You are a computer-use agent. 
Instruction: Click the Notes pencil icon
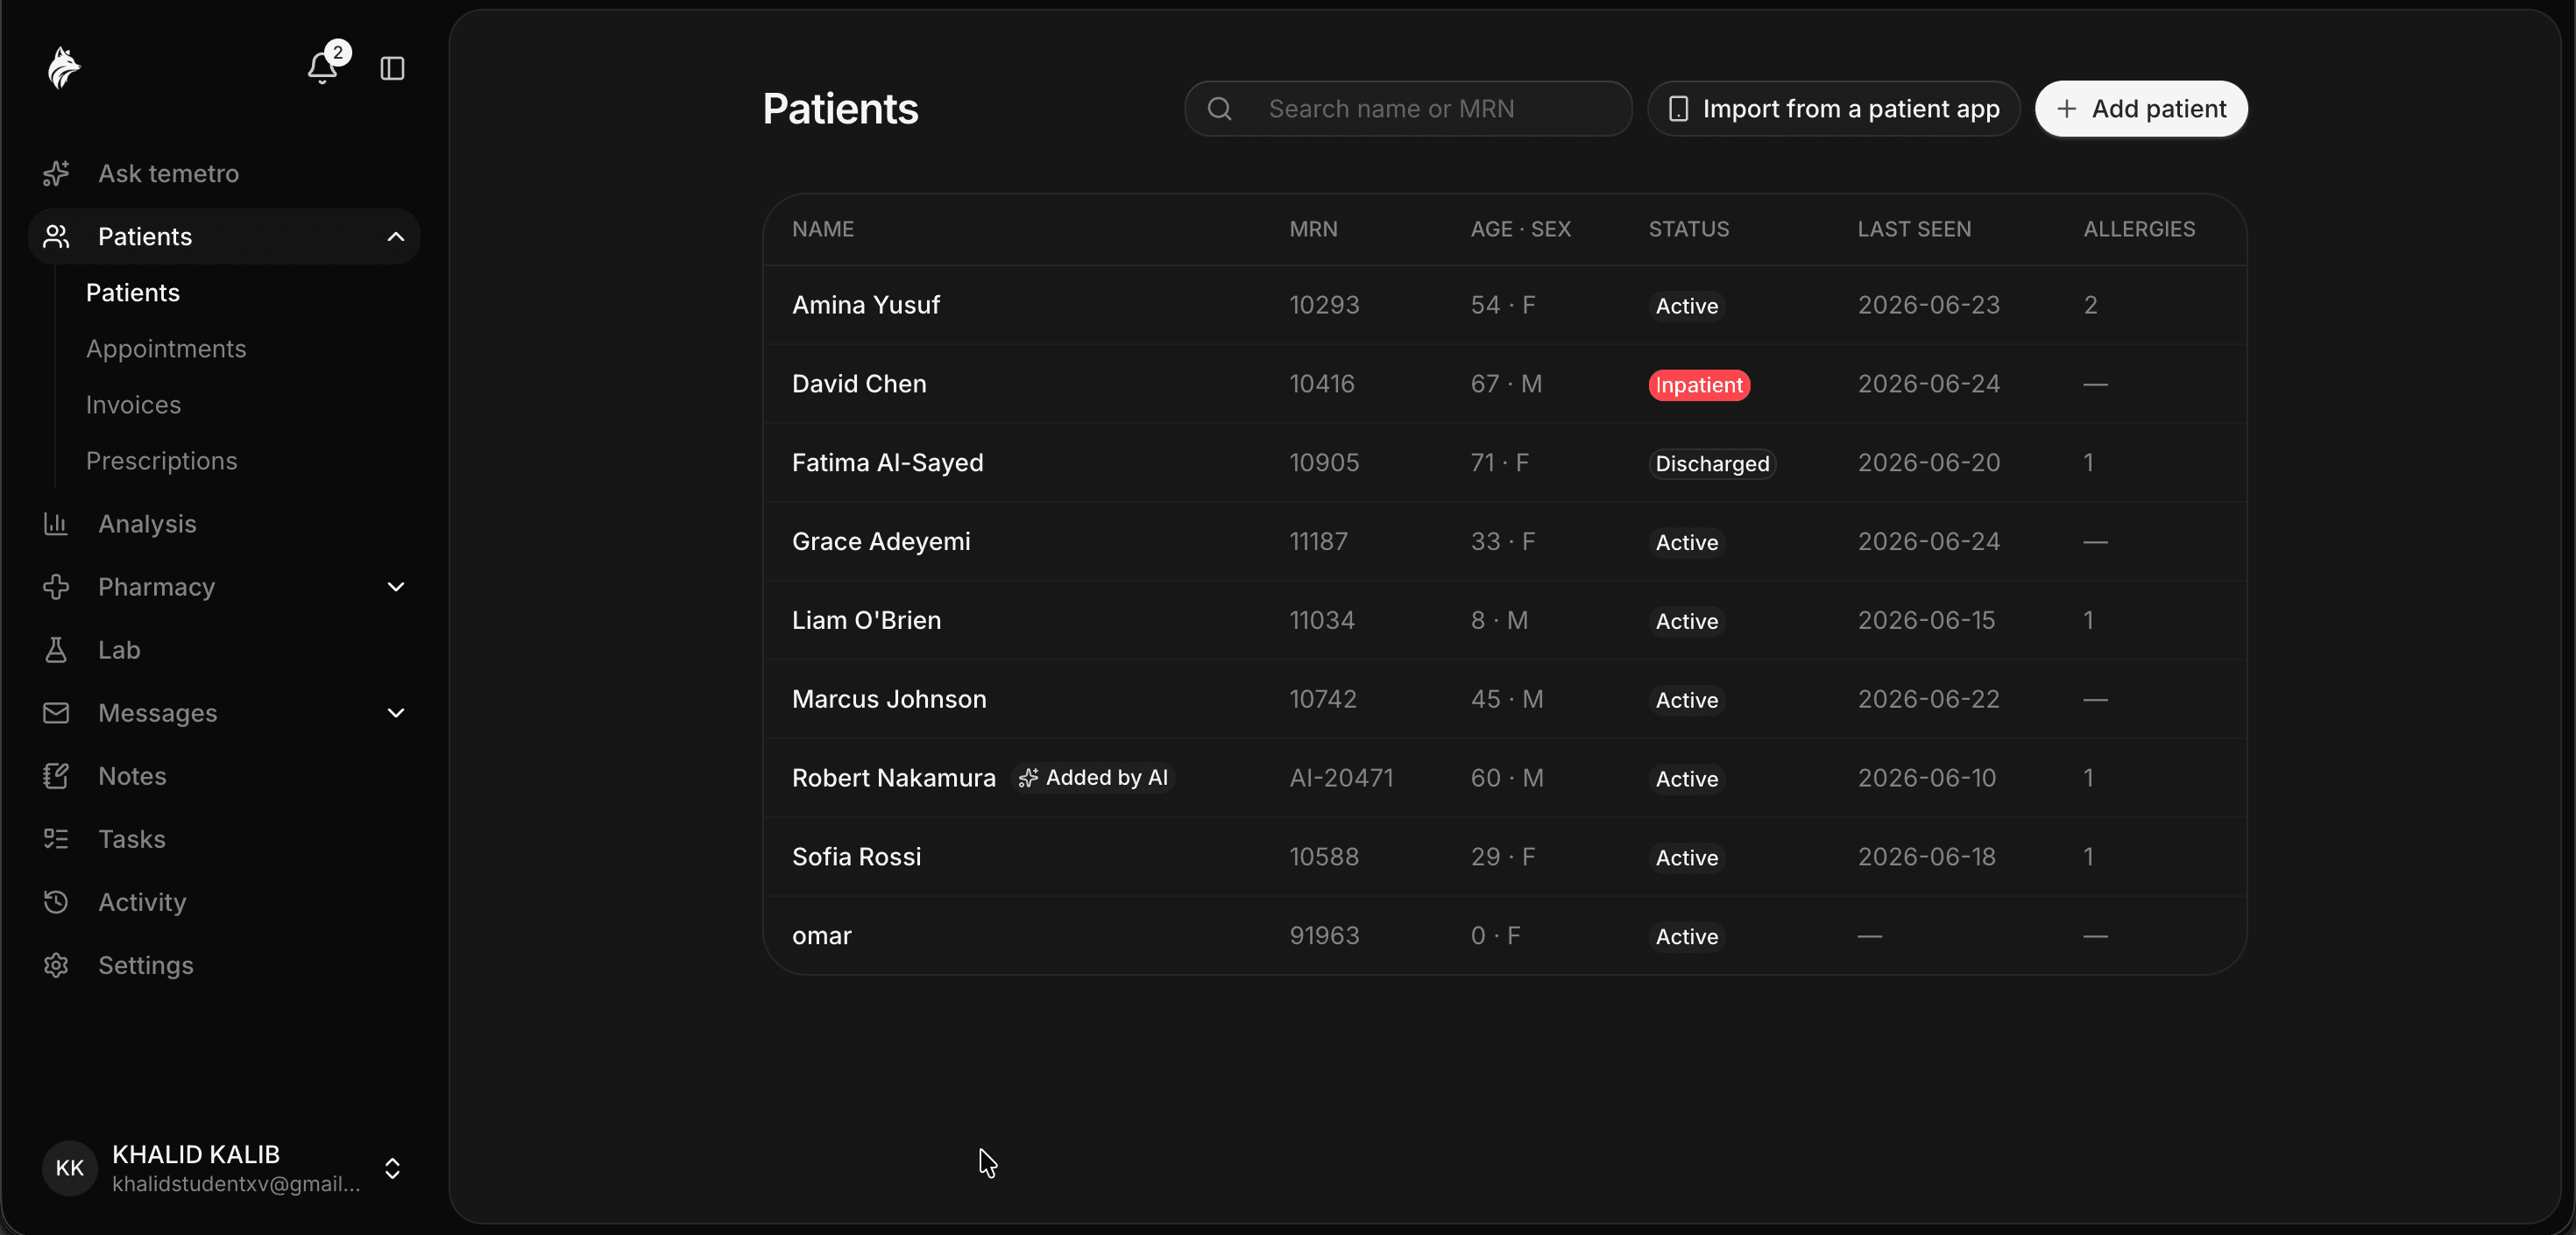(x=56, y=776)
